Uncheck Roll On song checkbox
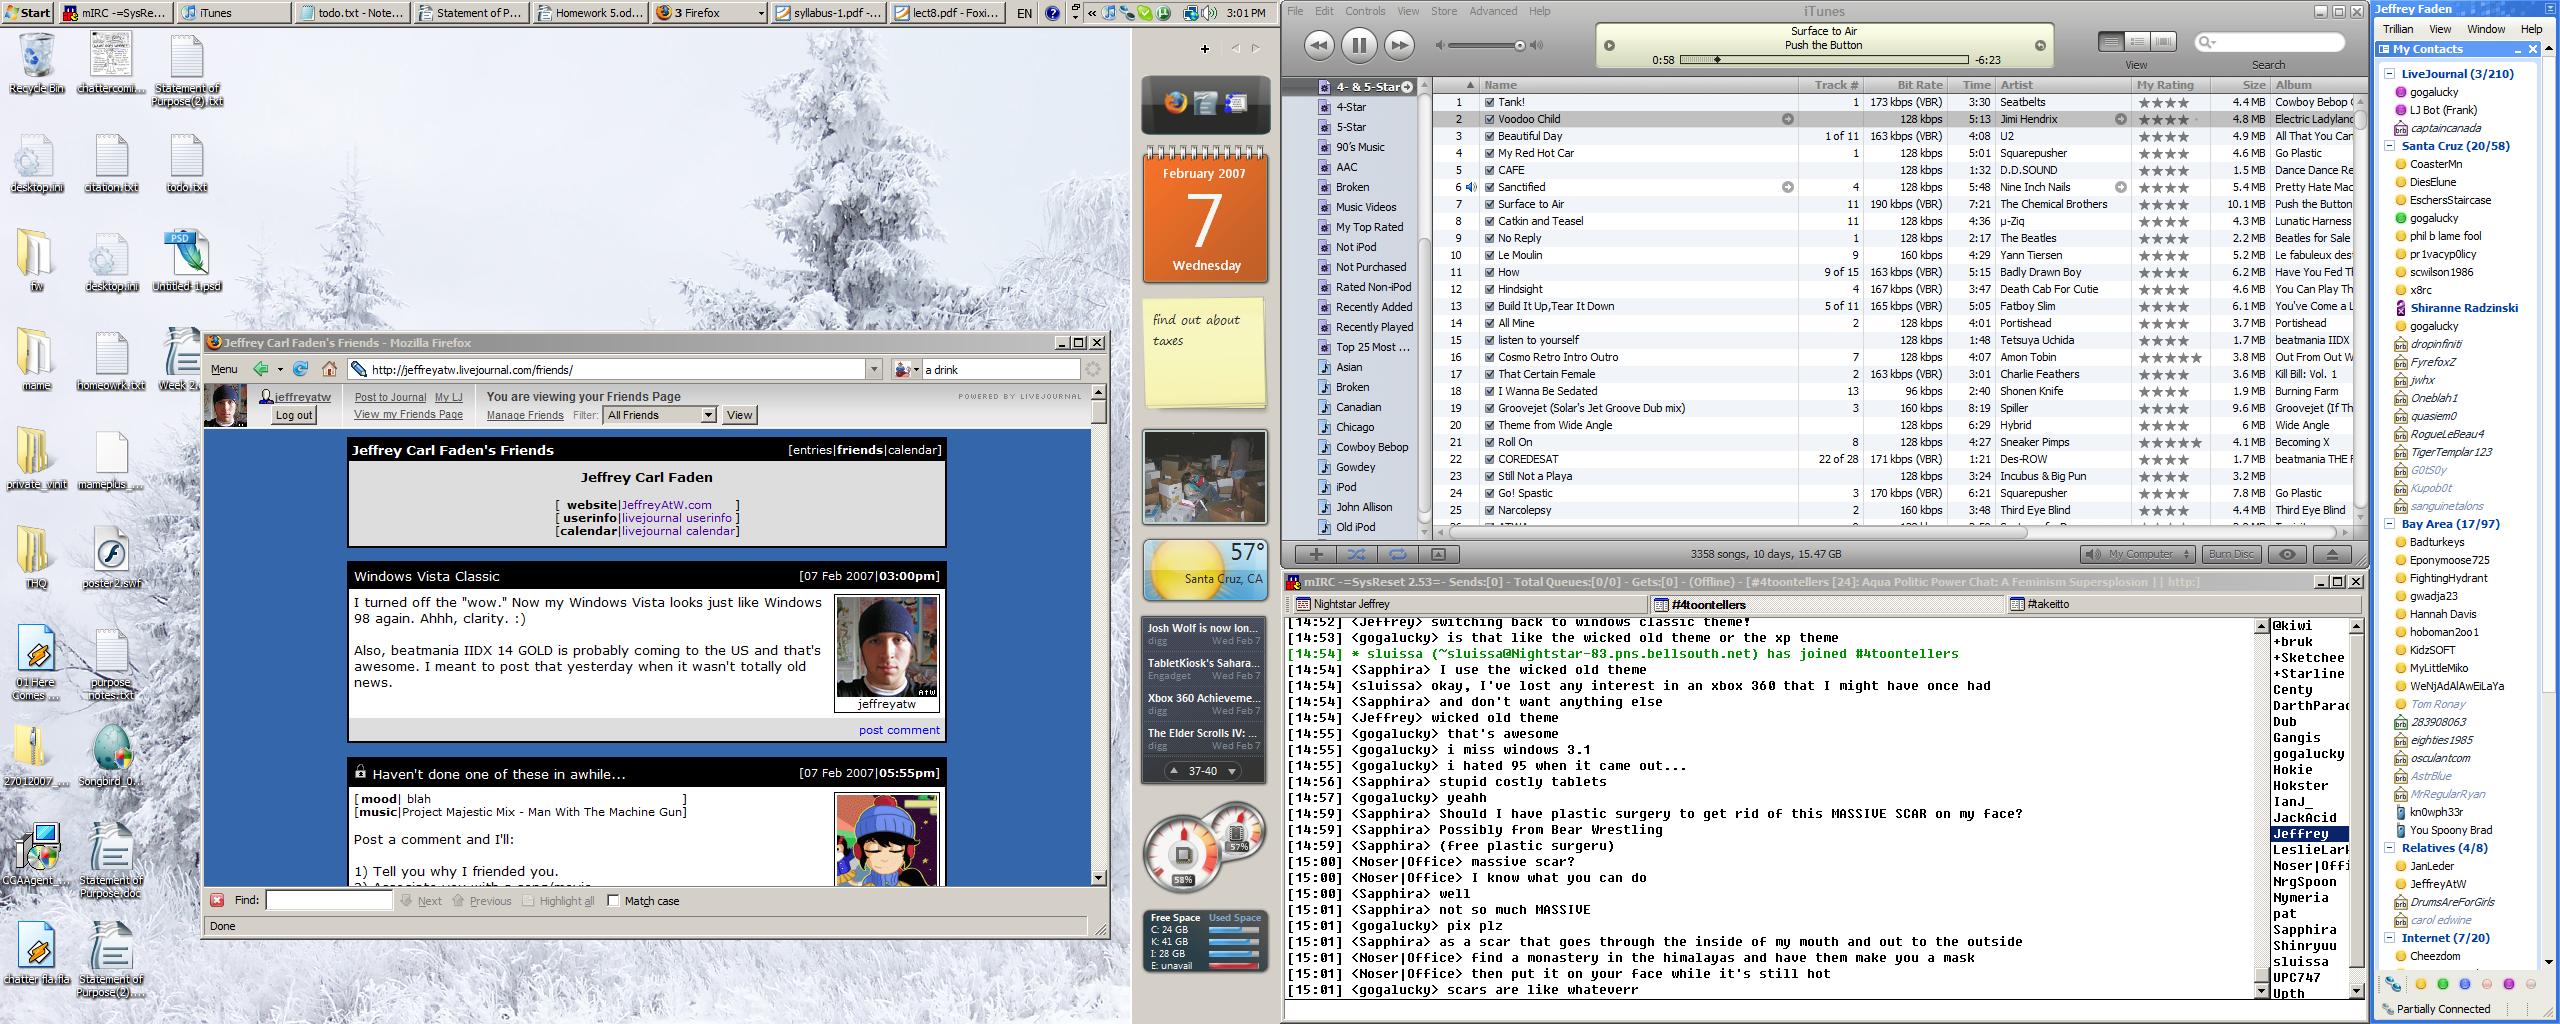Viewport: 2560px width, 1024px height. 1489,442
